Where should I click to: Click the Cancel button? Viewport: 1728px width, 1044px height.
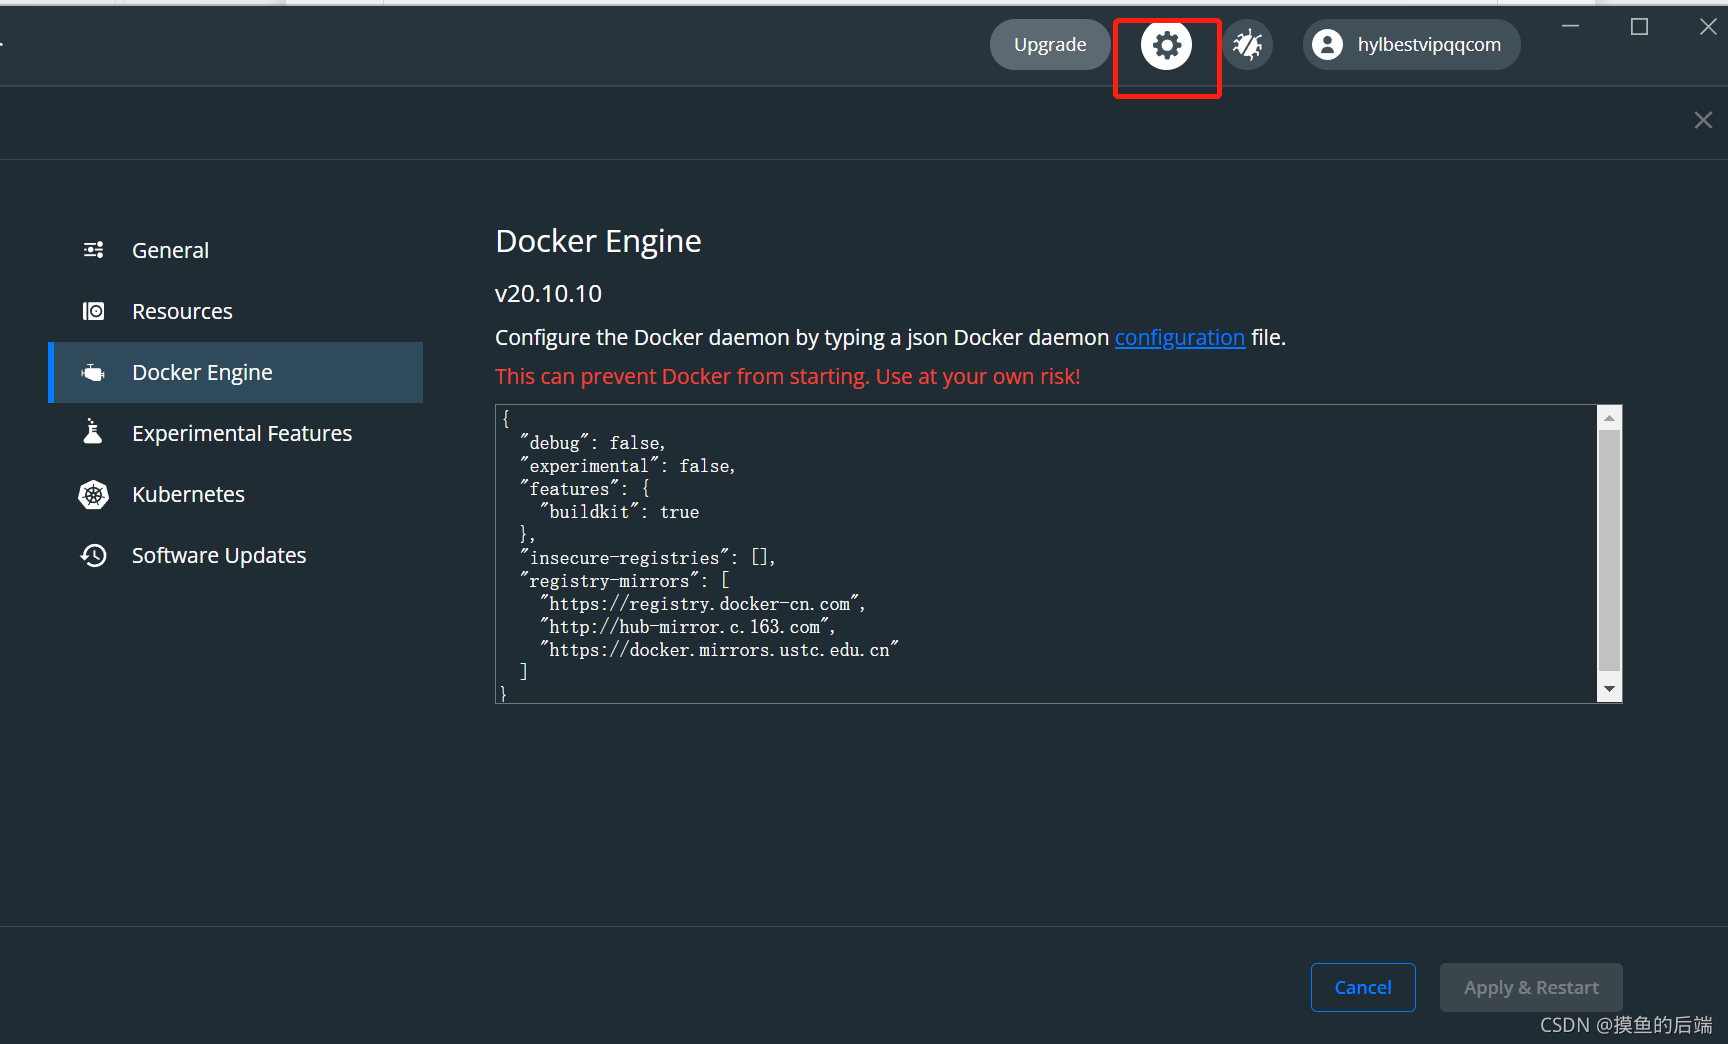pyautogui.click(x=1363, y=987)
